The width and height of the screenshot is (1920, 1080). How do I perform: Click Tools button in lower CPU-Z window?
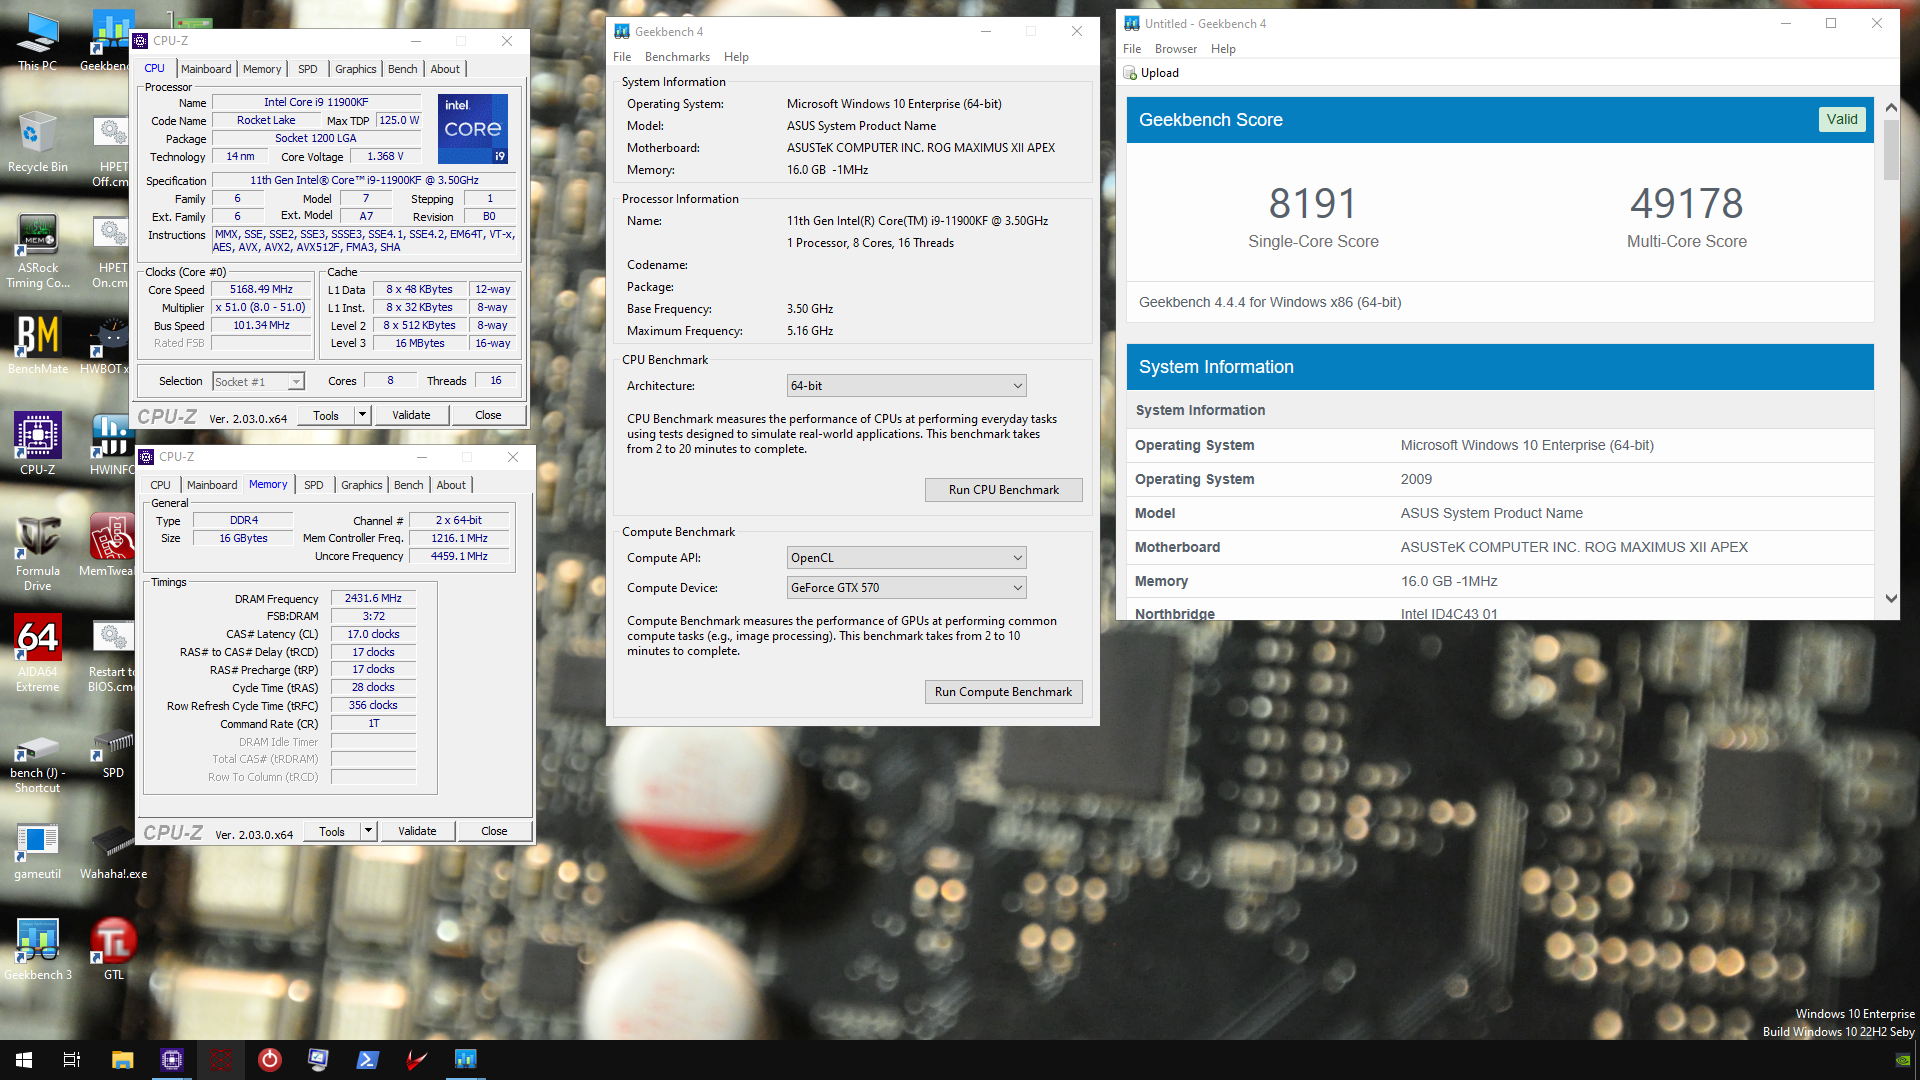pos(332,831)
